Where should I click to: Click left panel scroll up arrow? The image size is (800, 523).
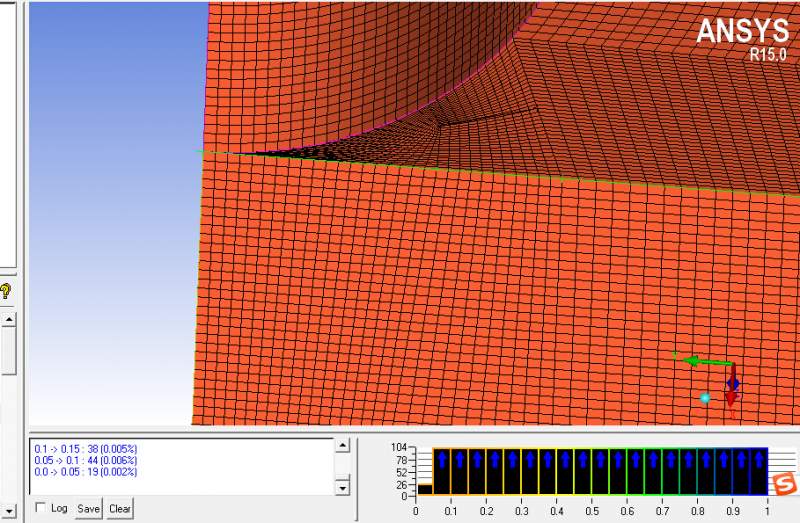pos(9,319)
